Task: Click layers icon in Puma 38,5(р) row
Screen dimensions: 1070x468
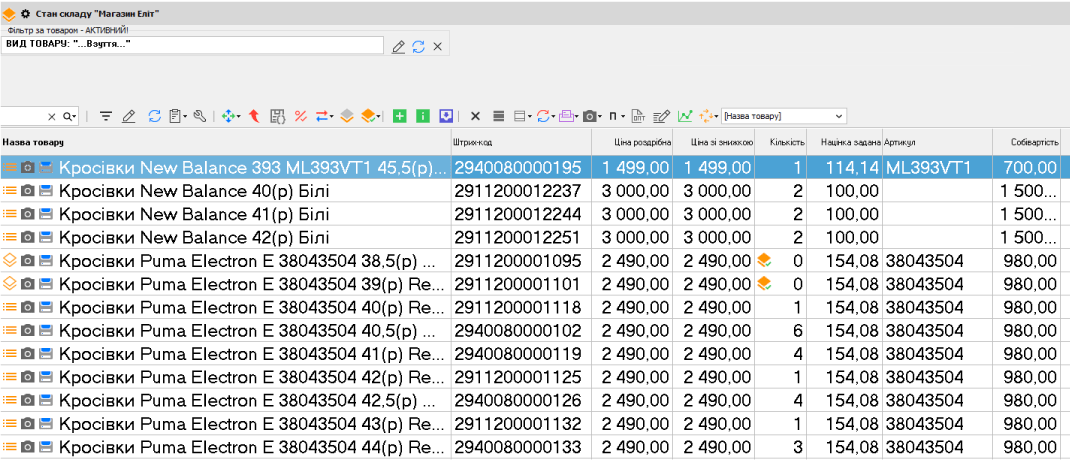Action: tap(10, 261)
